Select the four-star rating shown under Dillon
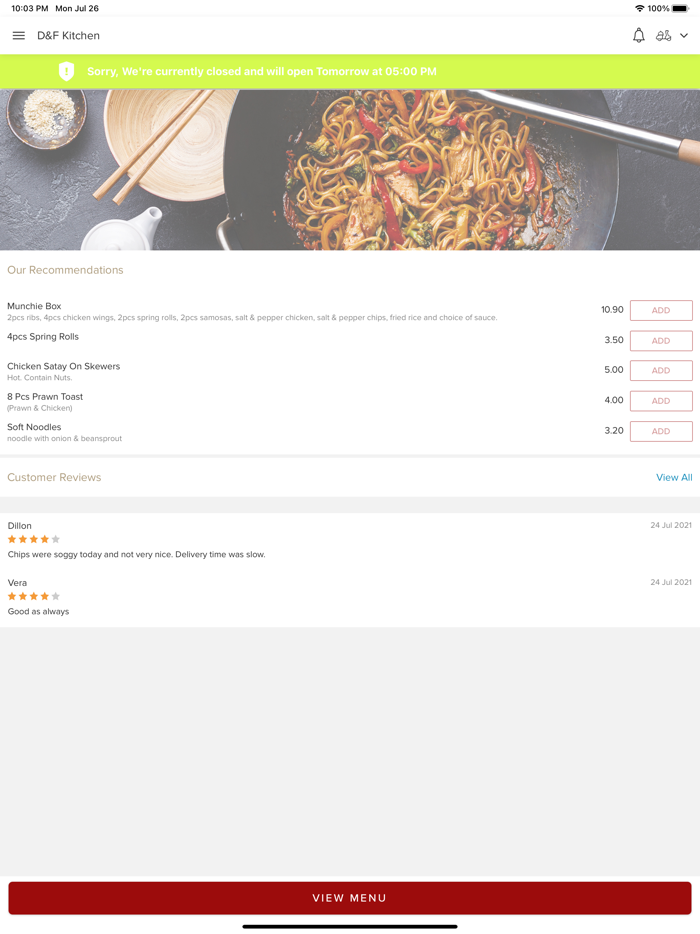Viewport: 700px width, 934px height. [x=33, y=538]
